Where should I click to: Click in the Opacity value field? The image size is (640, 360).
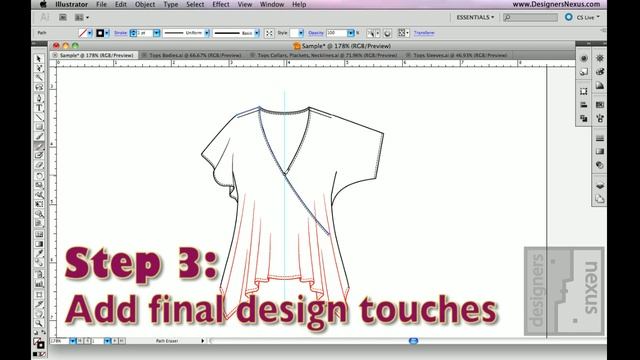tap(337, 33)
